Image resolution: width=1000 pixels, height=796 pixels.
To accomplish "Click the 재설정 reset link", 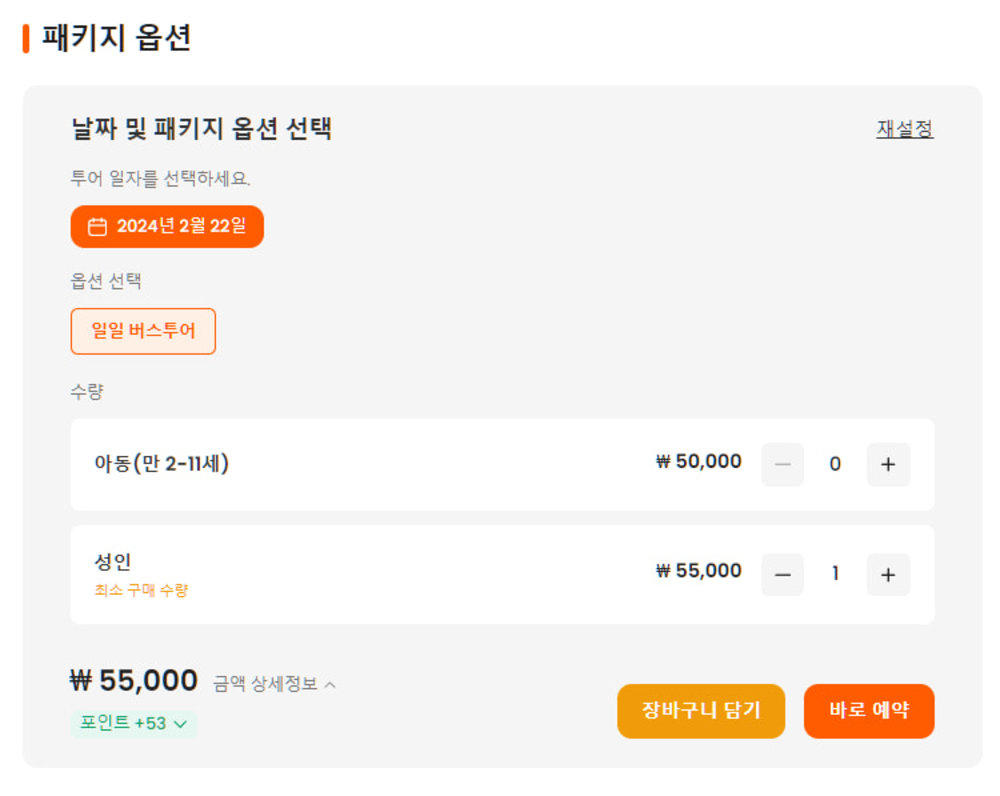I will click(x=905, y=129).
